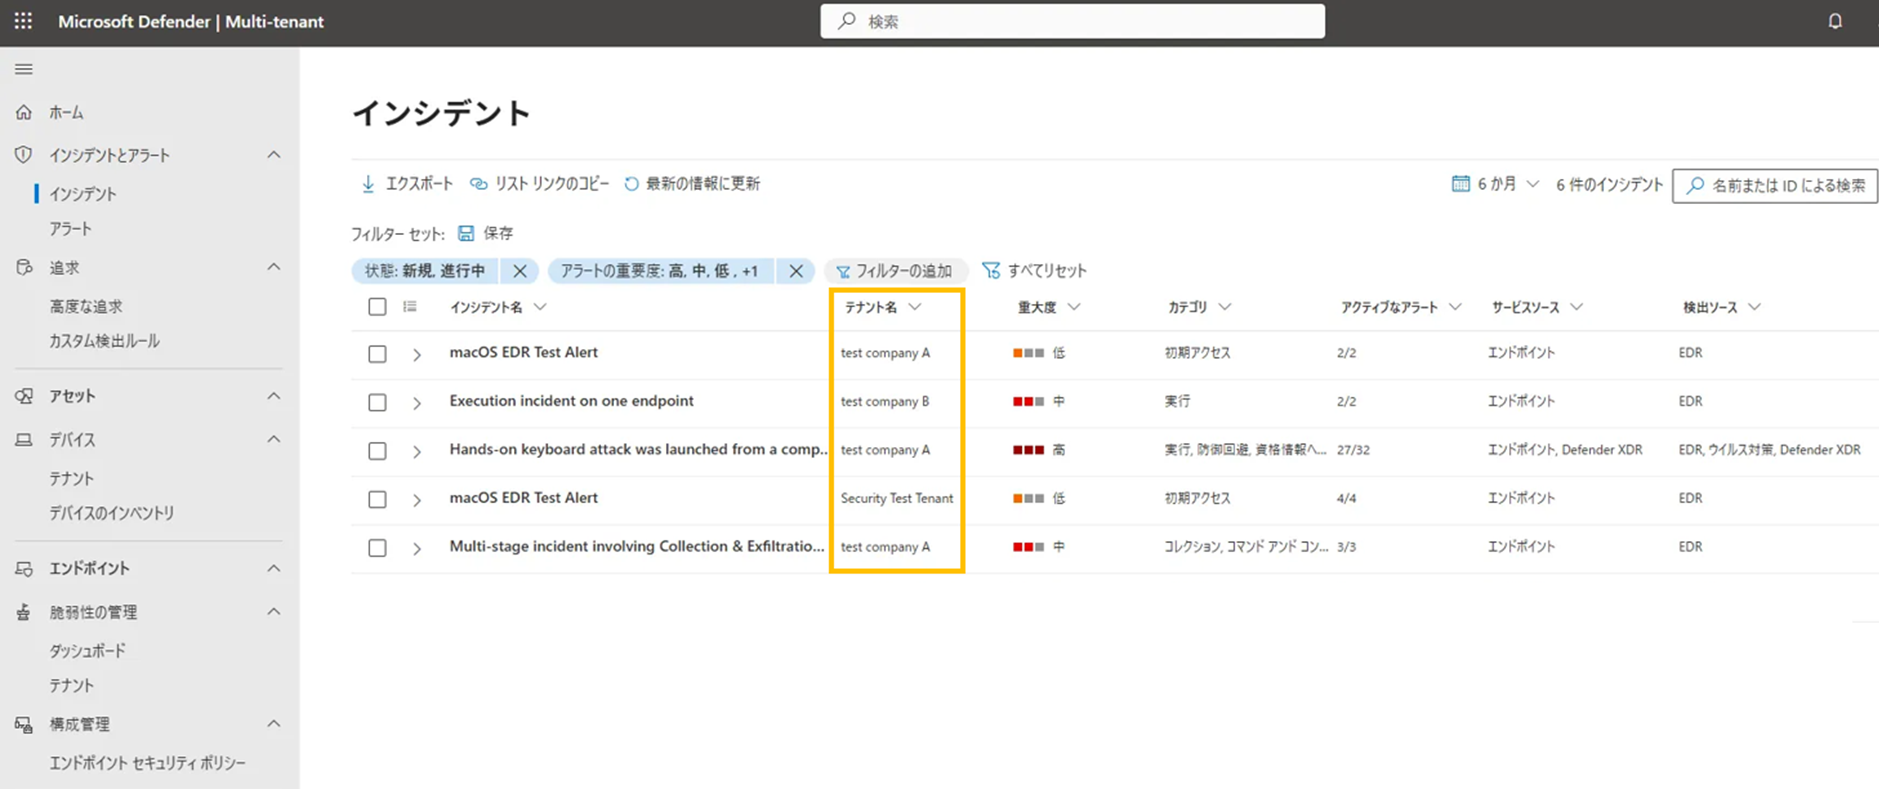1879x789 pixels.
Task: Open Endpoint security policies in sidebar
Action: click(148, 763)
